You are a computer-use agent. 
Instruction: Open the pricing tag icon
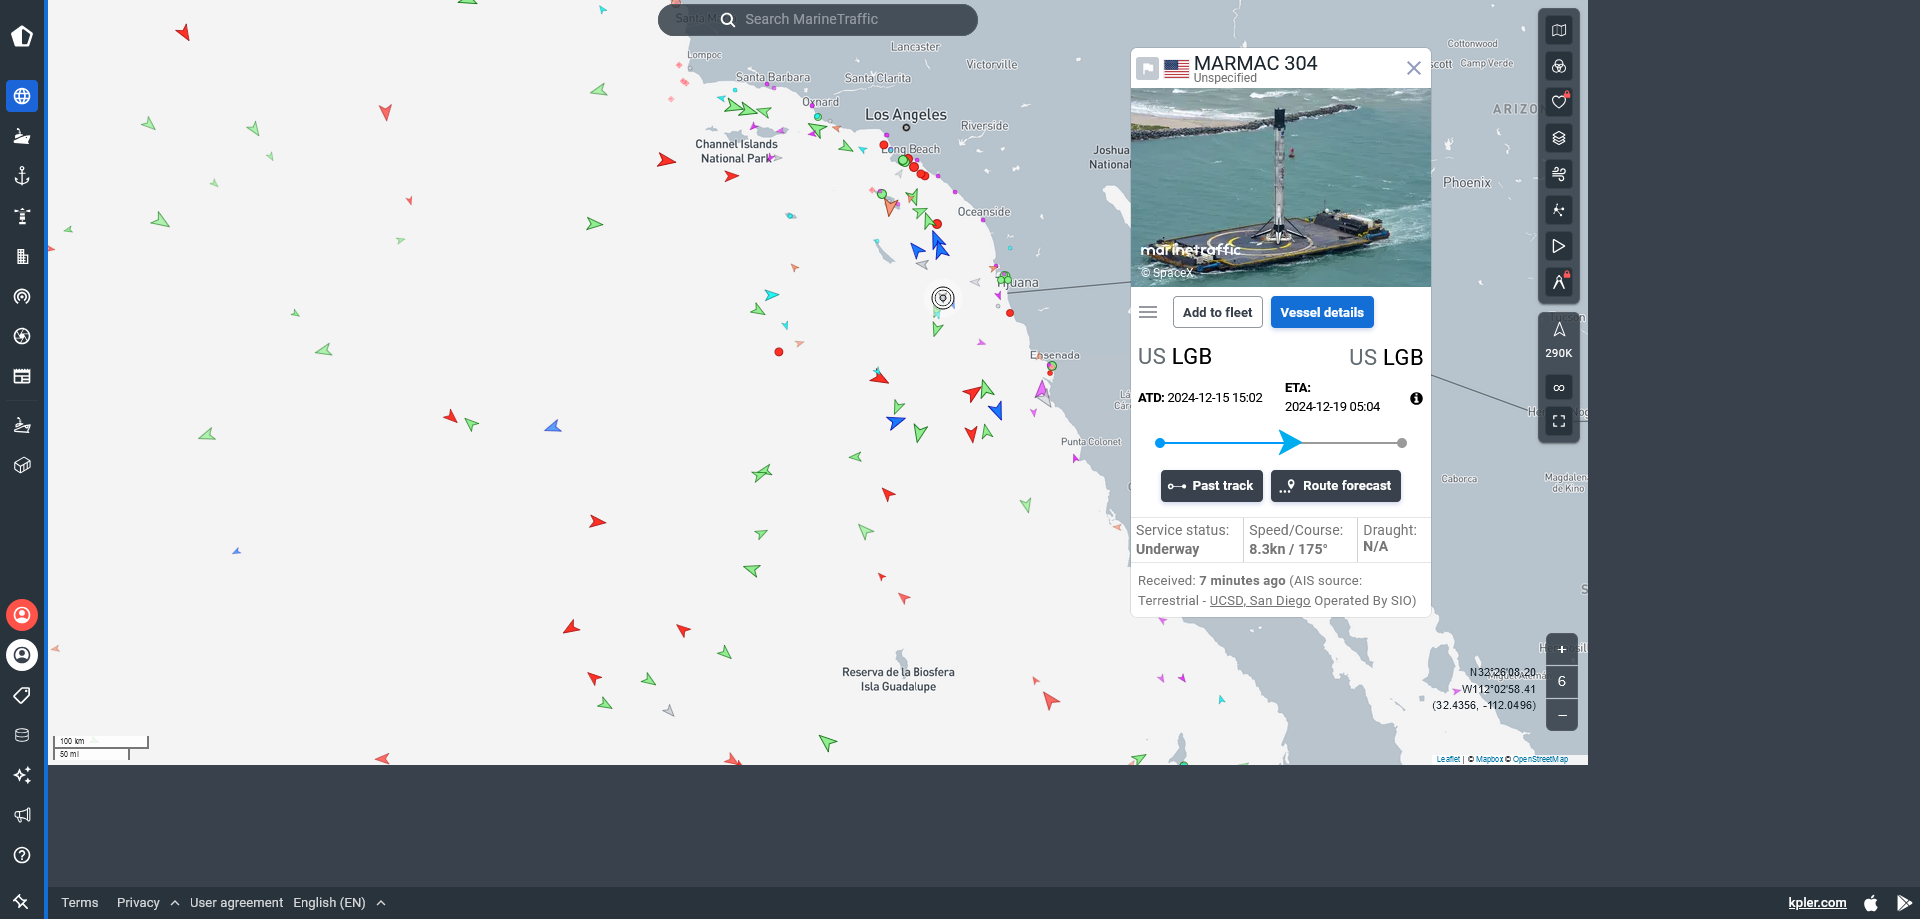[x=22, y=695]
